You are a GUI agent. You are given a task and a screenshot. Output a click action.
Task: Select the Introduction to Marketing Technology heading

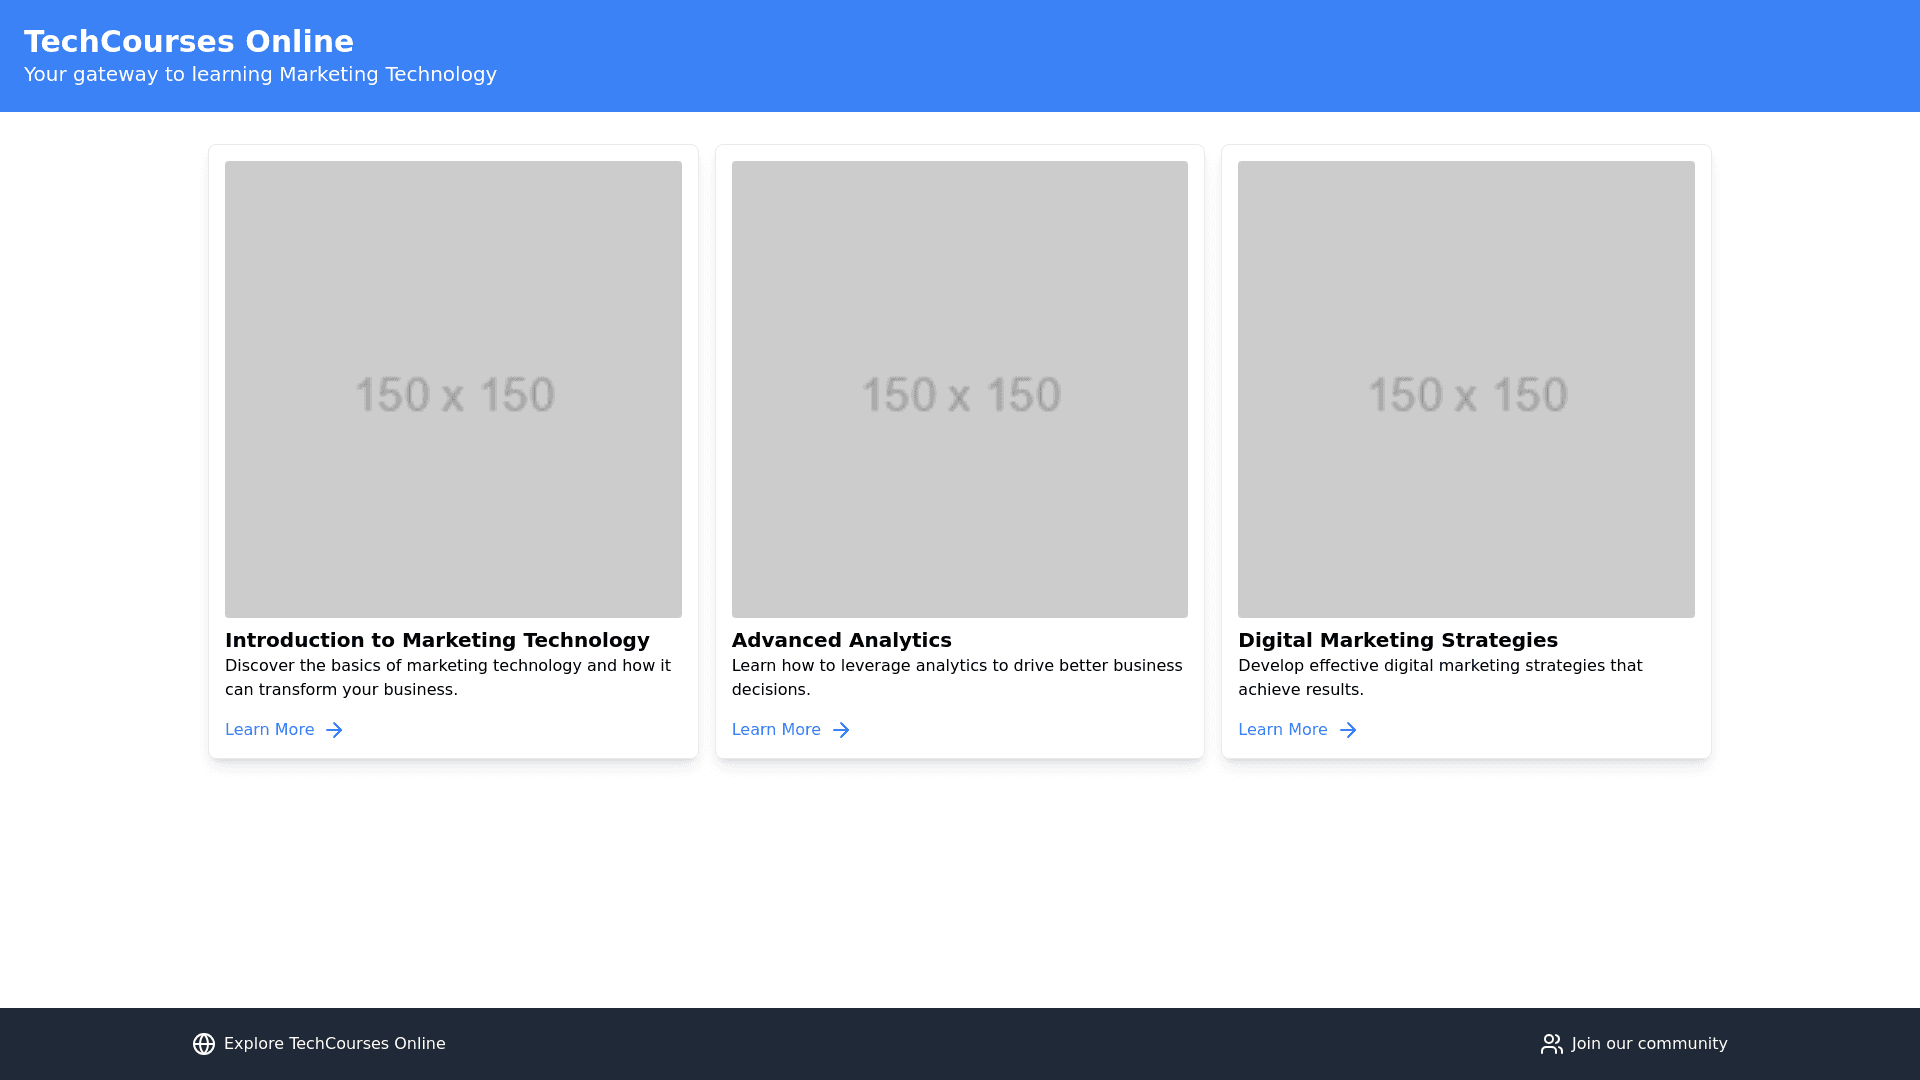coord(437,640)
